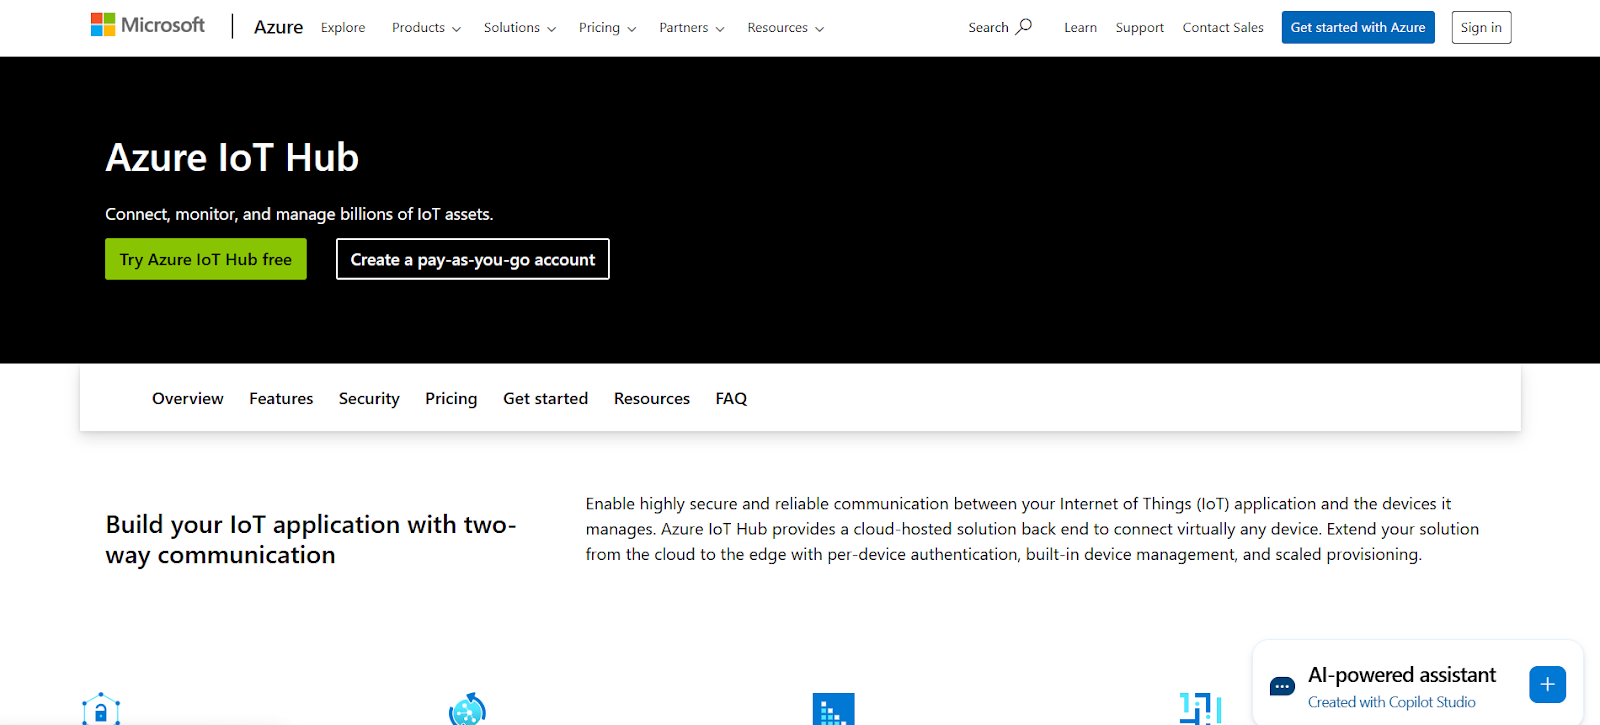The image size is (1600, 725).
Task: Click the blue circuit pattern icon
Action: click(x=1200, y=709)
